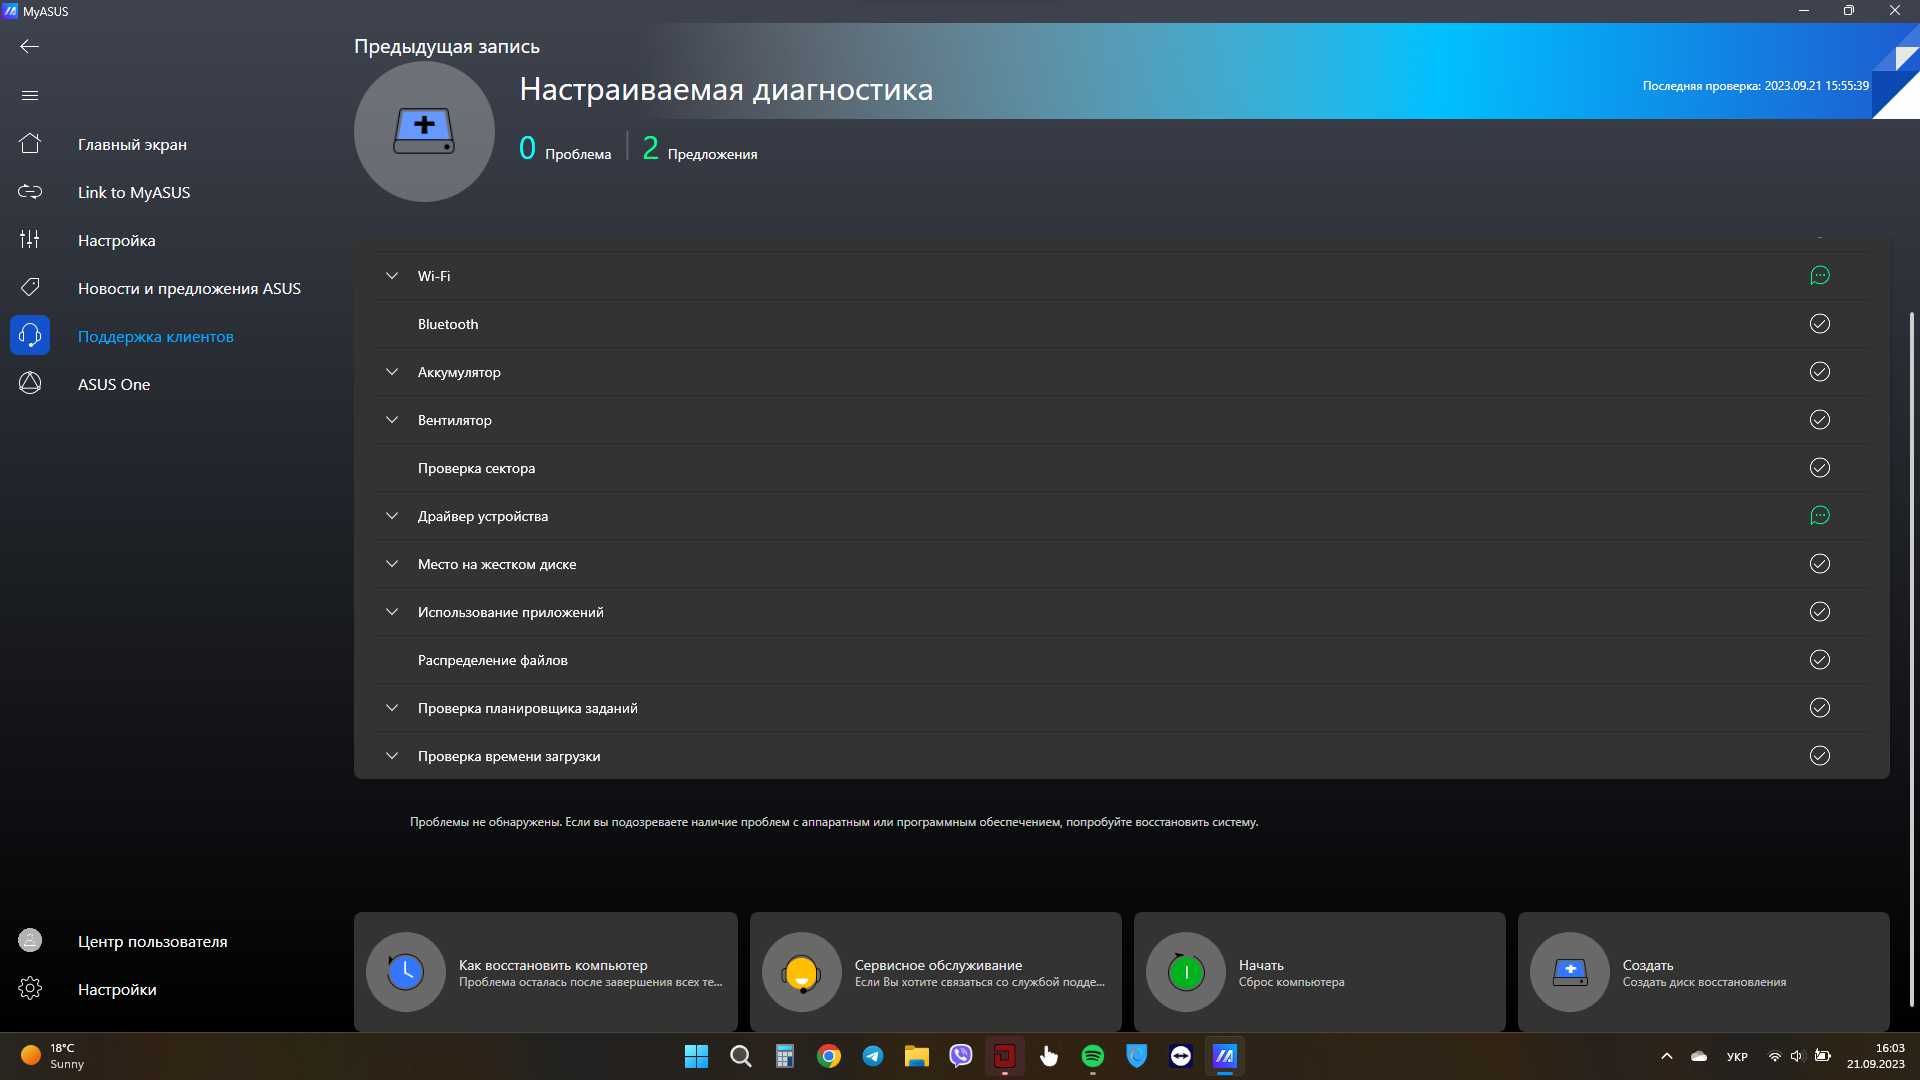Expand the Аккумулятор row
1920x1080 pixels.
click(392, 372)
